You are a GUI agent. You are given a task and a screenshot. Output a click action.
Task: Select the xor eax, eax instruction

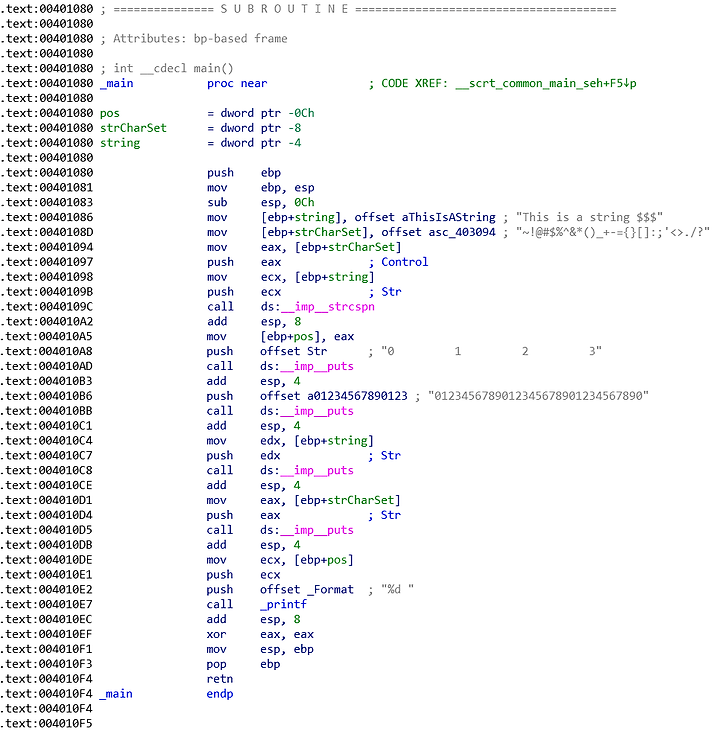[260, 635]
